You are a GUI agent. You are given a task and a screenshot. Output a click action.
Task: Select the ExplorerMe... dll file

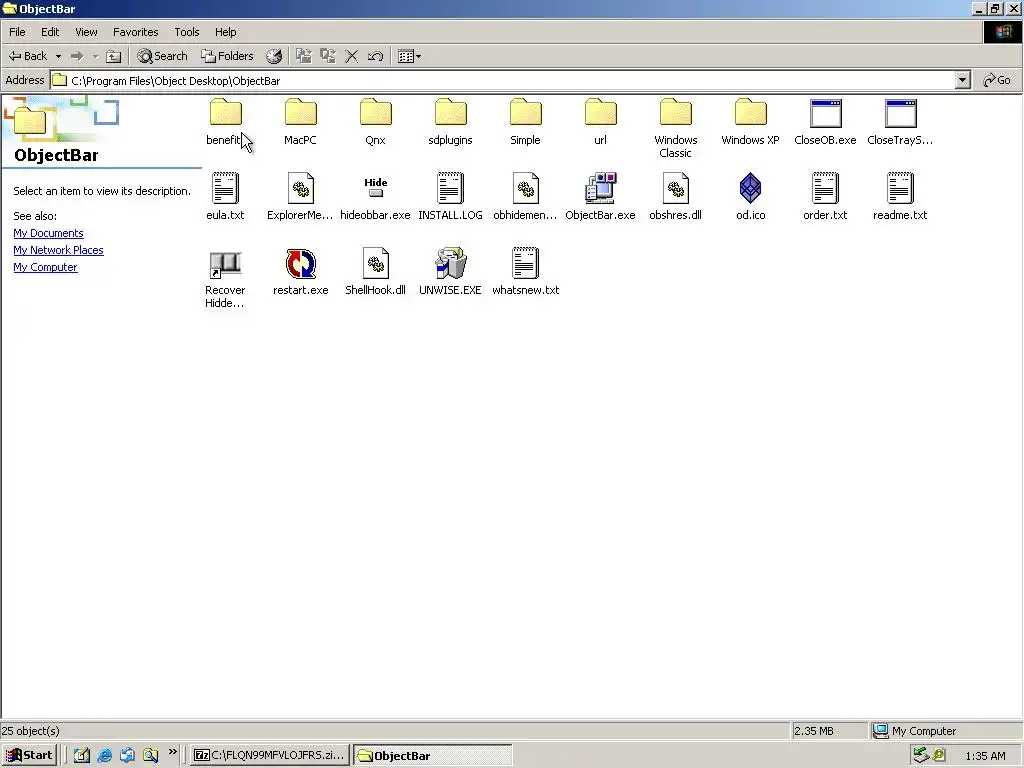[x=300, y=188]
